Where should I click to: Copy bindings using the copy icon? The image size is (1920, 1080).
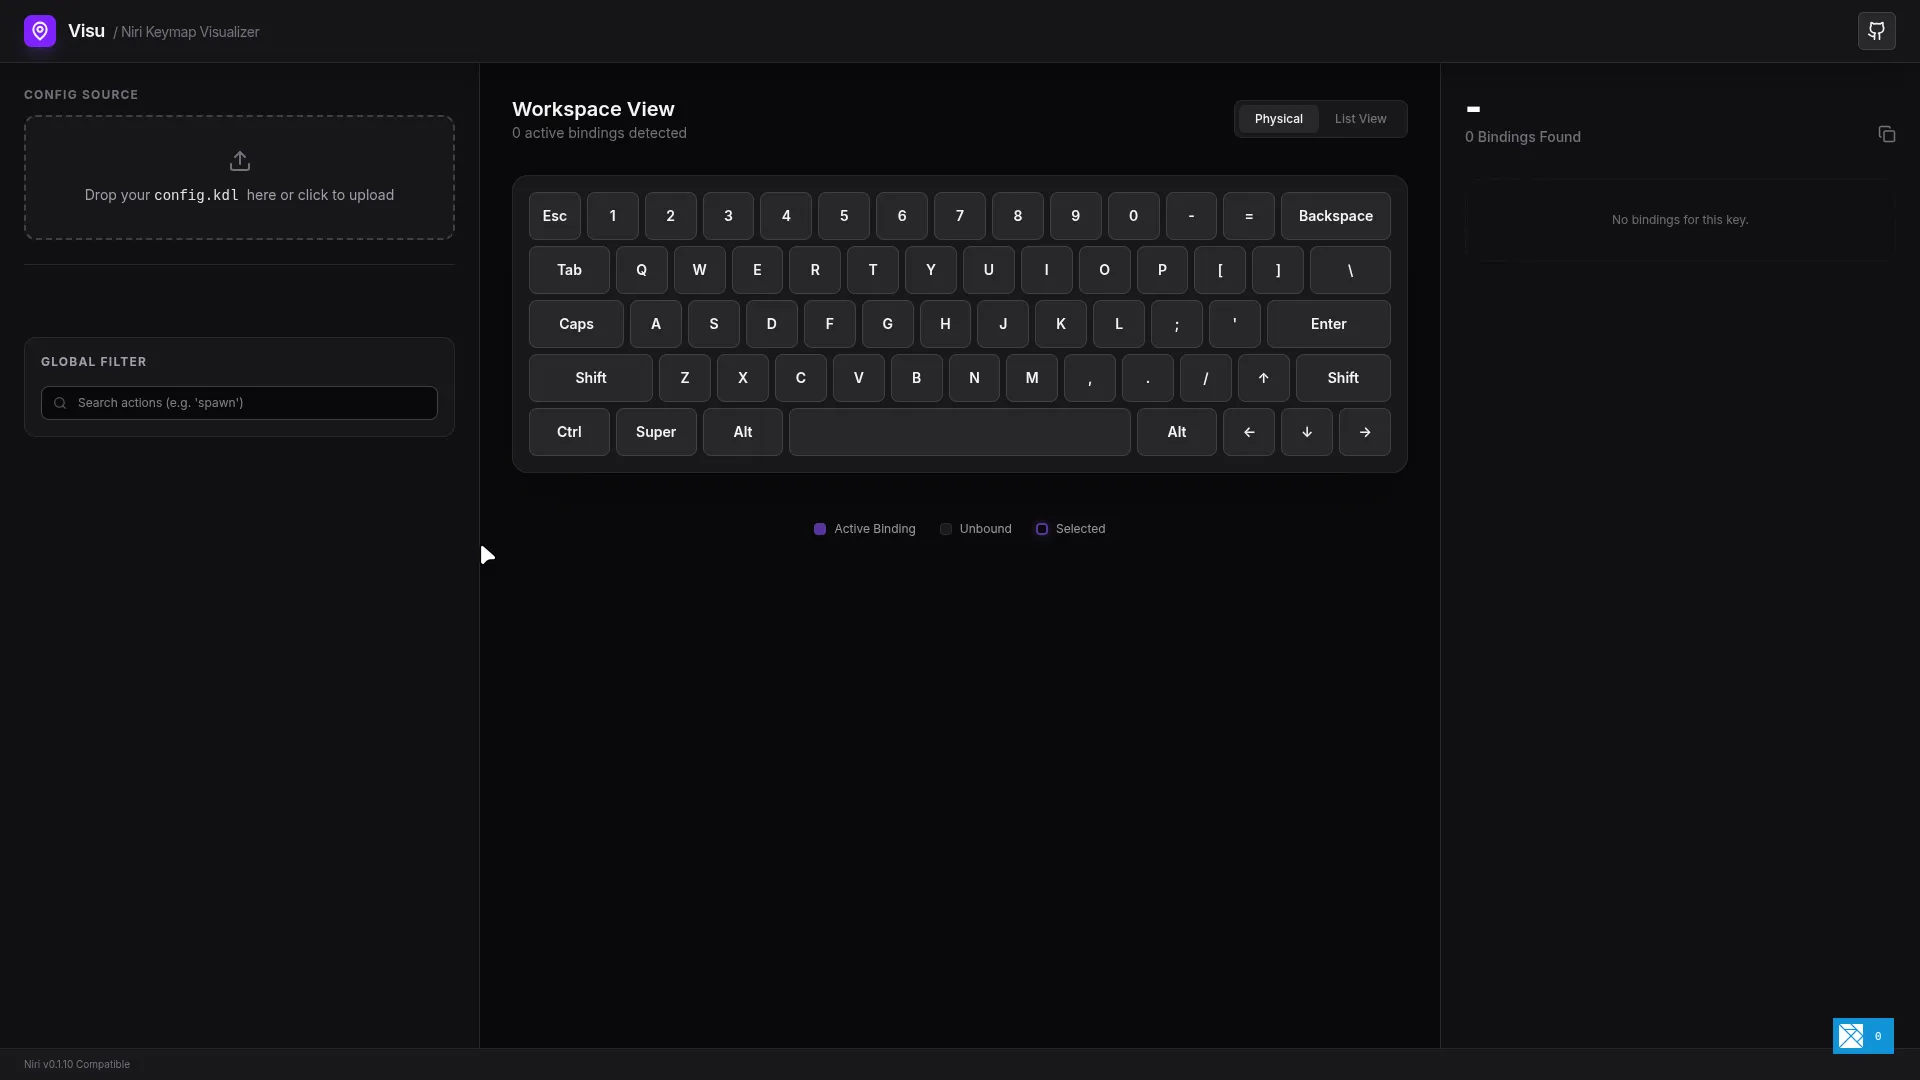coord(1886,134)
